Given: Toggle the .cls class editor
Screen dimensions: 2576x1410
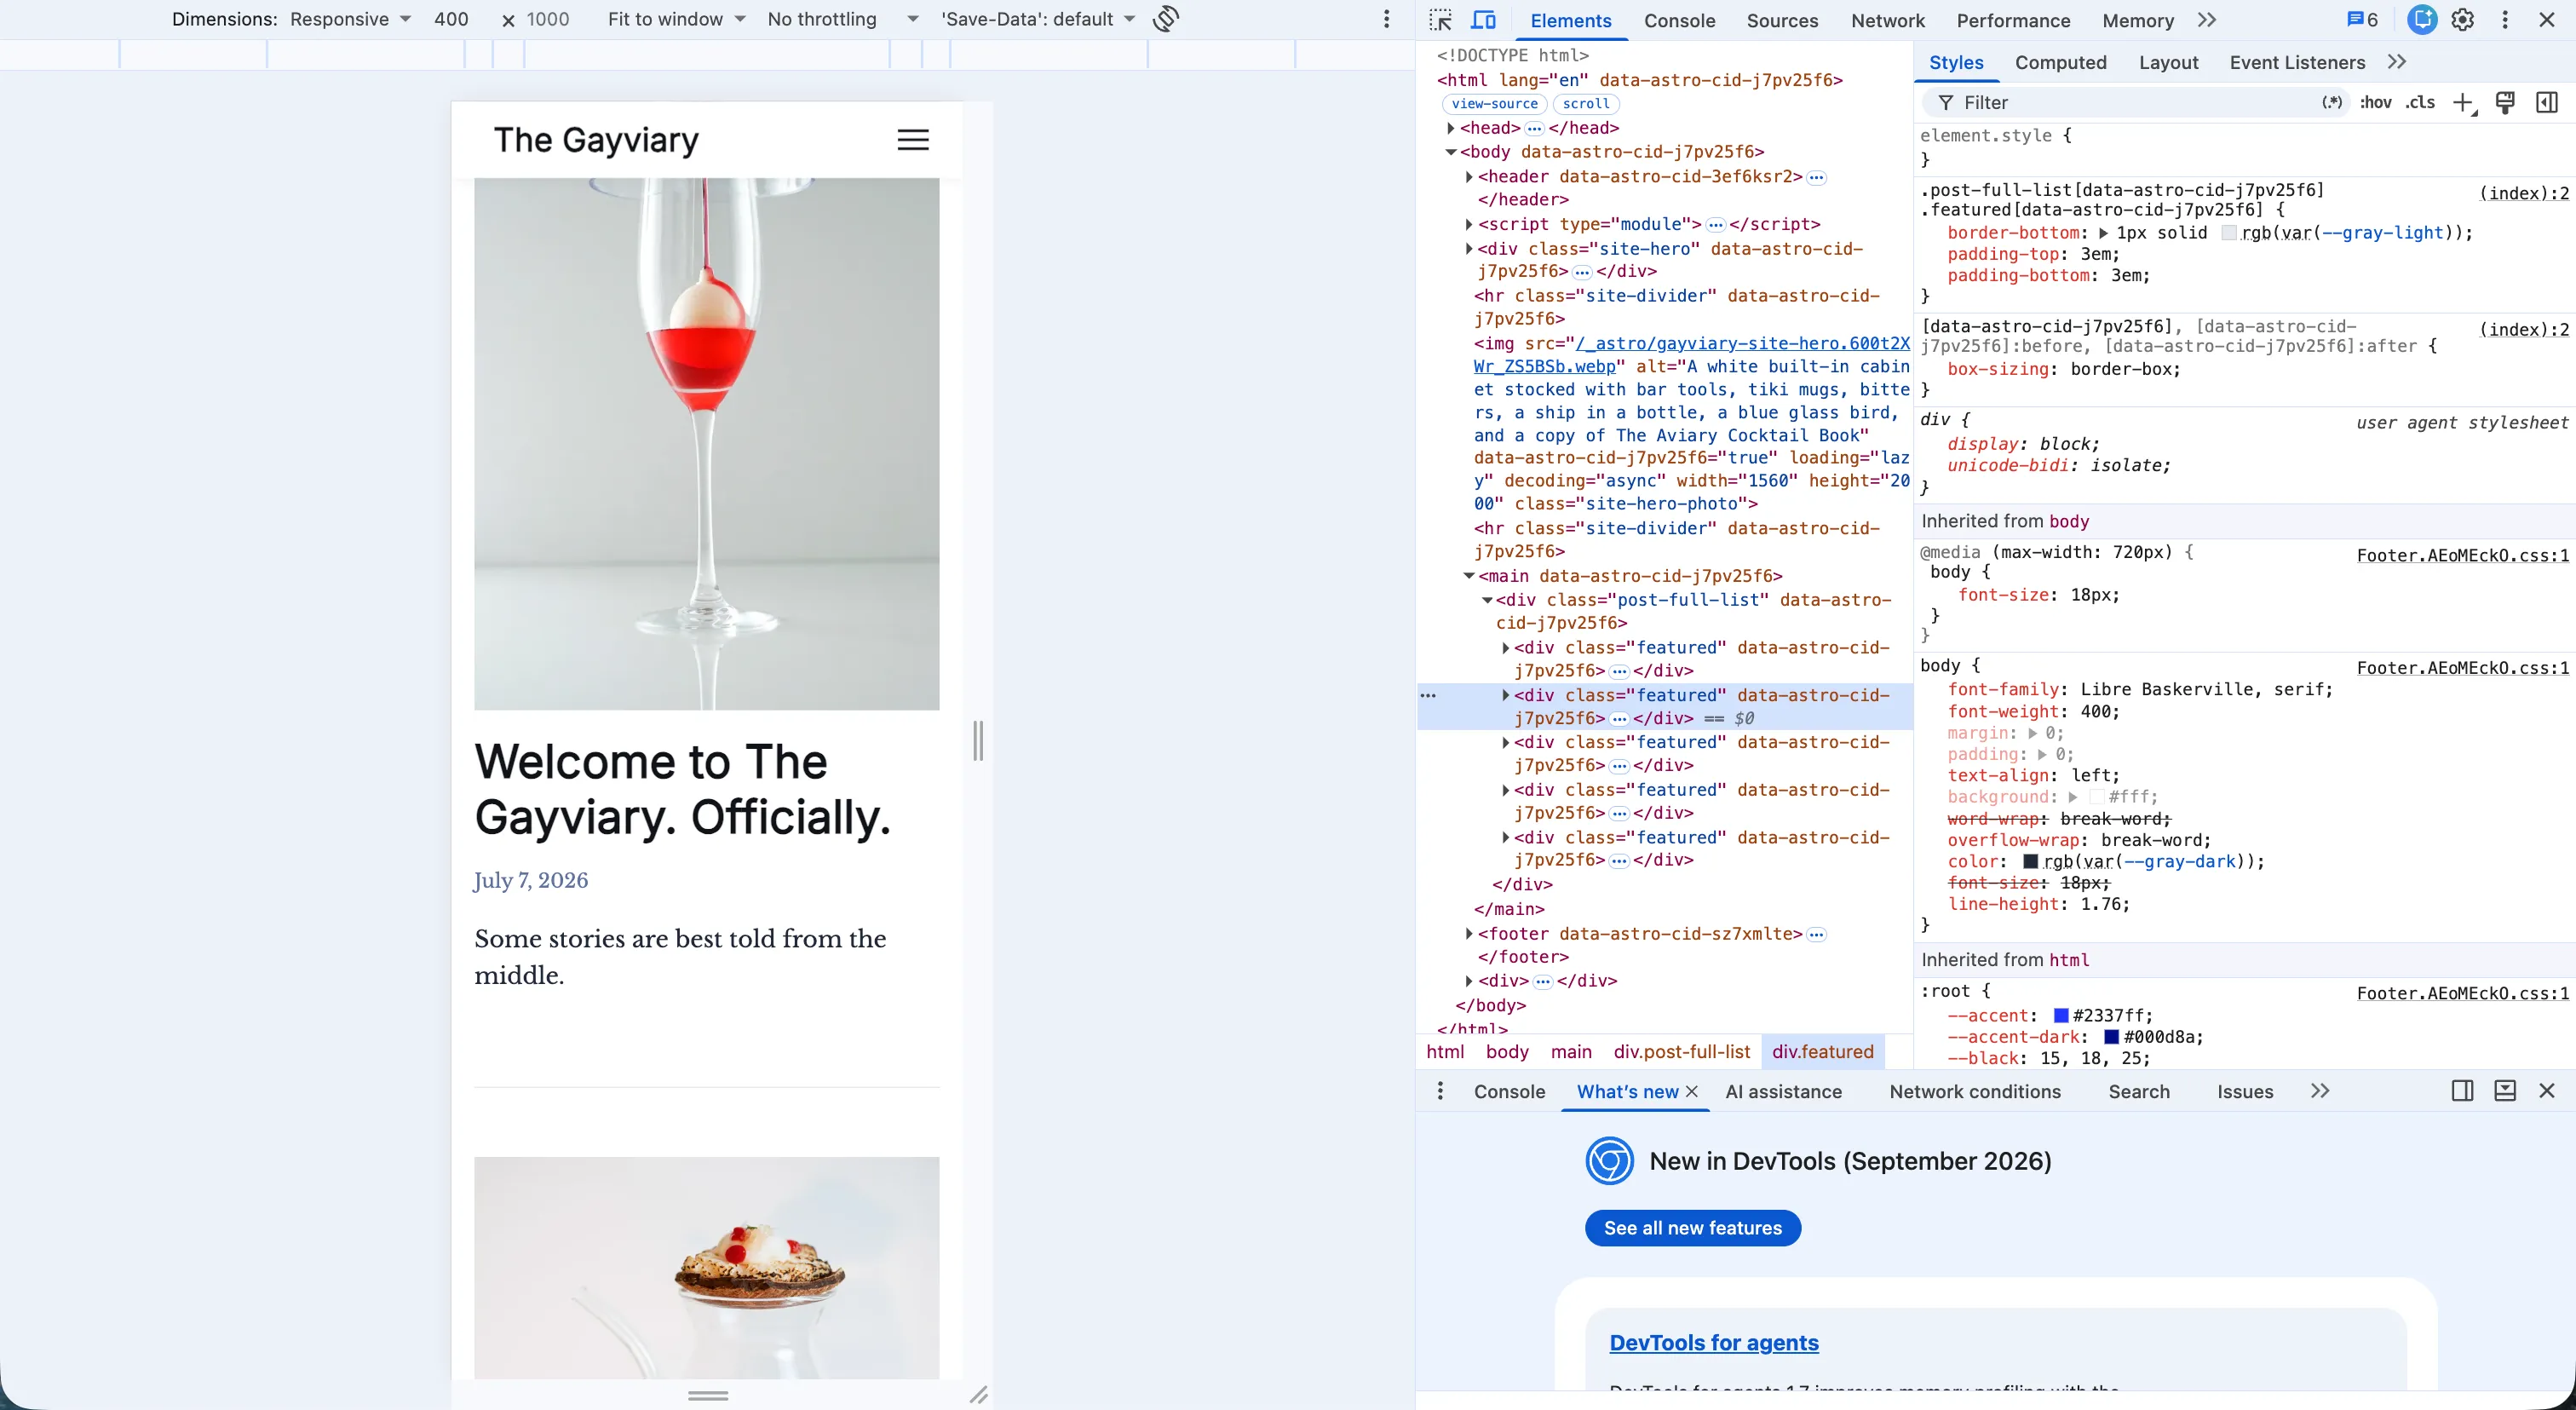Looking at the screenshot, I should click(2421, 102).
